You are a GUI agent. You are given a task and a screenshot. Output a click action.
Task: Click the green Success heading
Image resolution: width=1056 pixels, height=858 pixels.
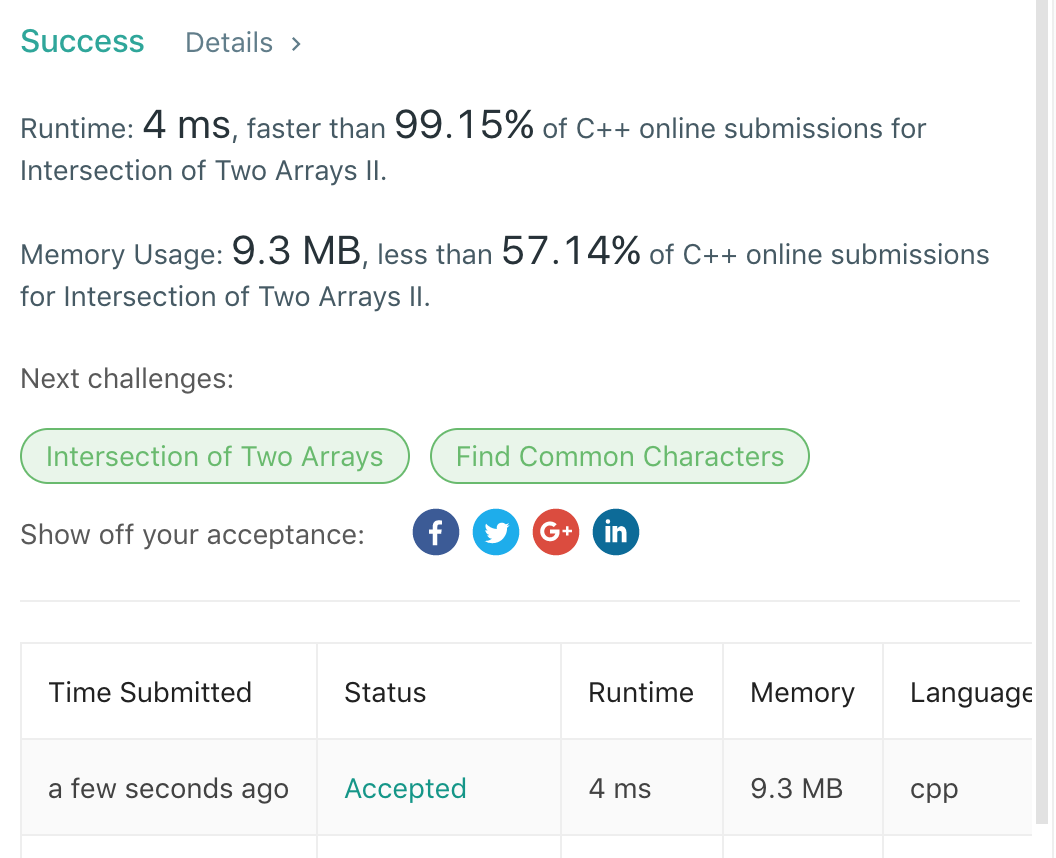click(82, 42)
